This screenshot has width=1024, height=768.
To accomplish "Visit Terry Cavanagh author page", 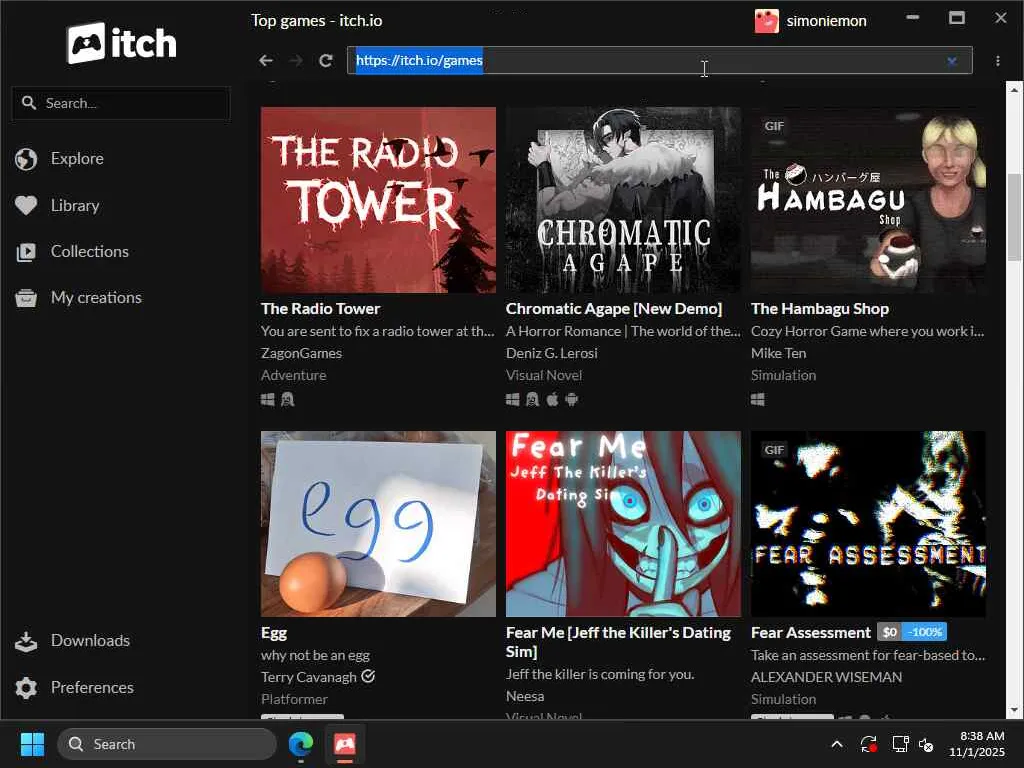I will [x=309, y=677].
